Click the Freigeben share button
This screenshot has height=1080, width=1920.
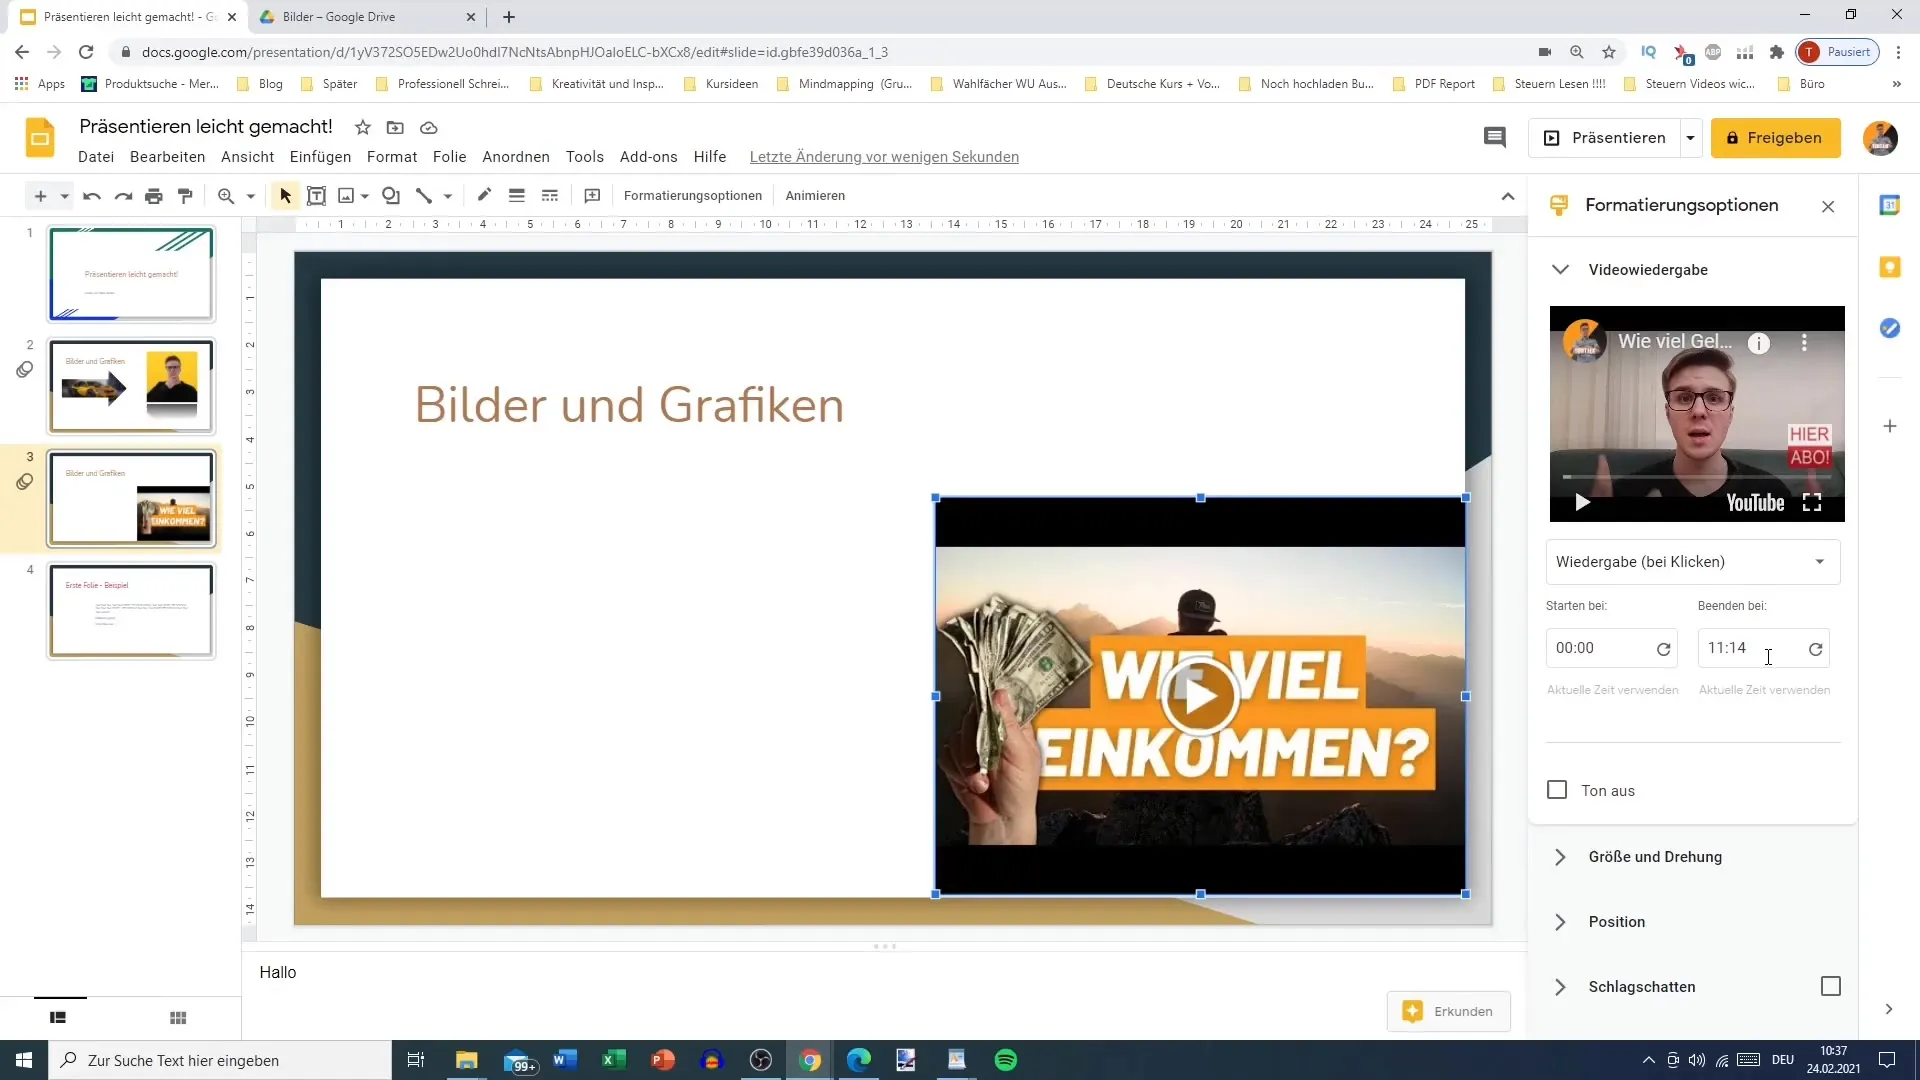tap(1775, 138)
